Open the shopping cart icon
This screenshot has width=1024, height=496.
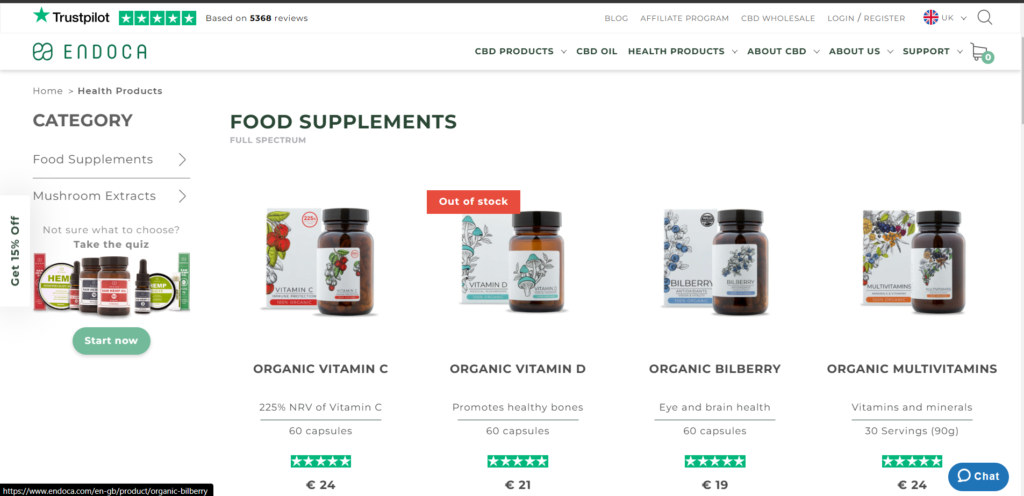[x=982, y=53]
